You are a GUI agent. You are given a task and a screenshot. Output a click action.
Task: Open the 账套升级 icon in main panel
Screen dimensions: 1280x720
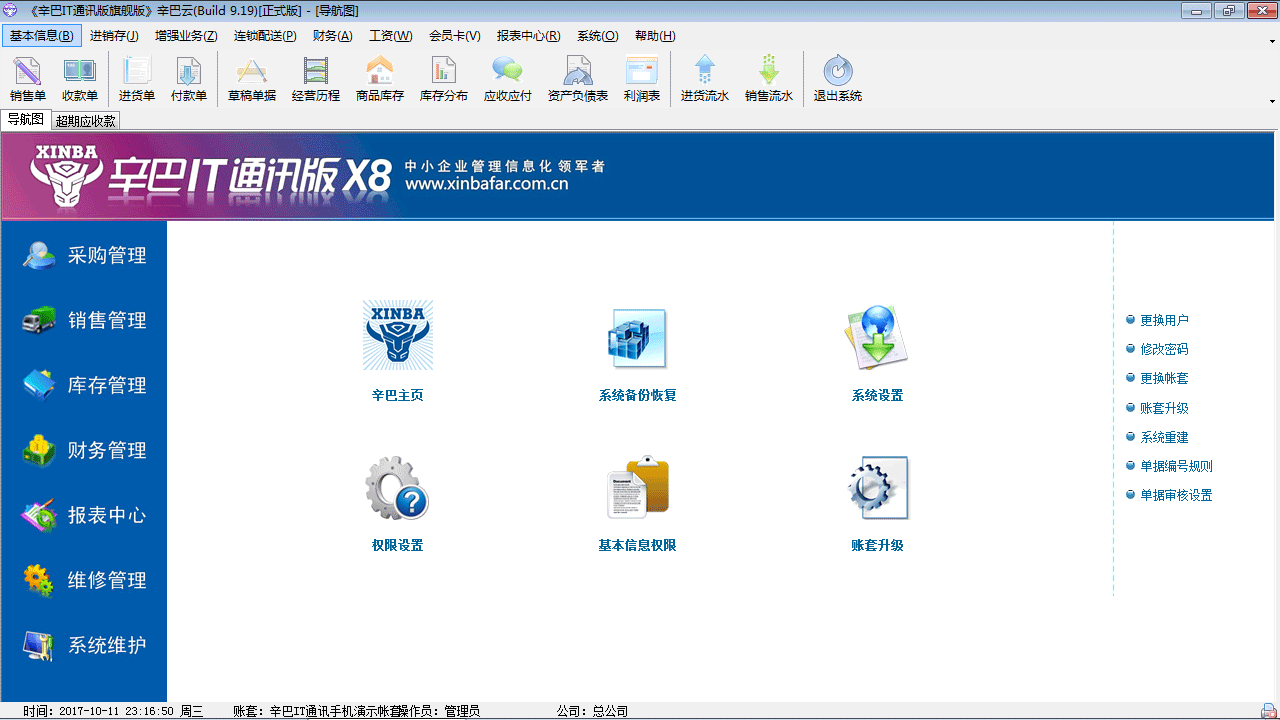pos(878,488)
